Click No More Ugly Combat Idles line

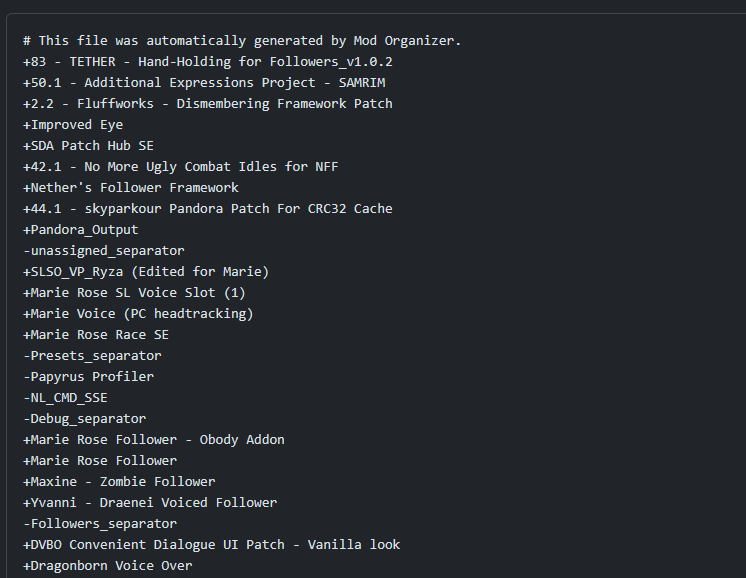[x=181, y=167]
